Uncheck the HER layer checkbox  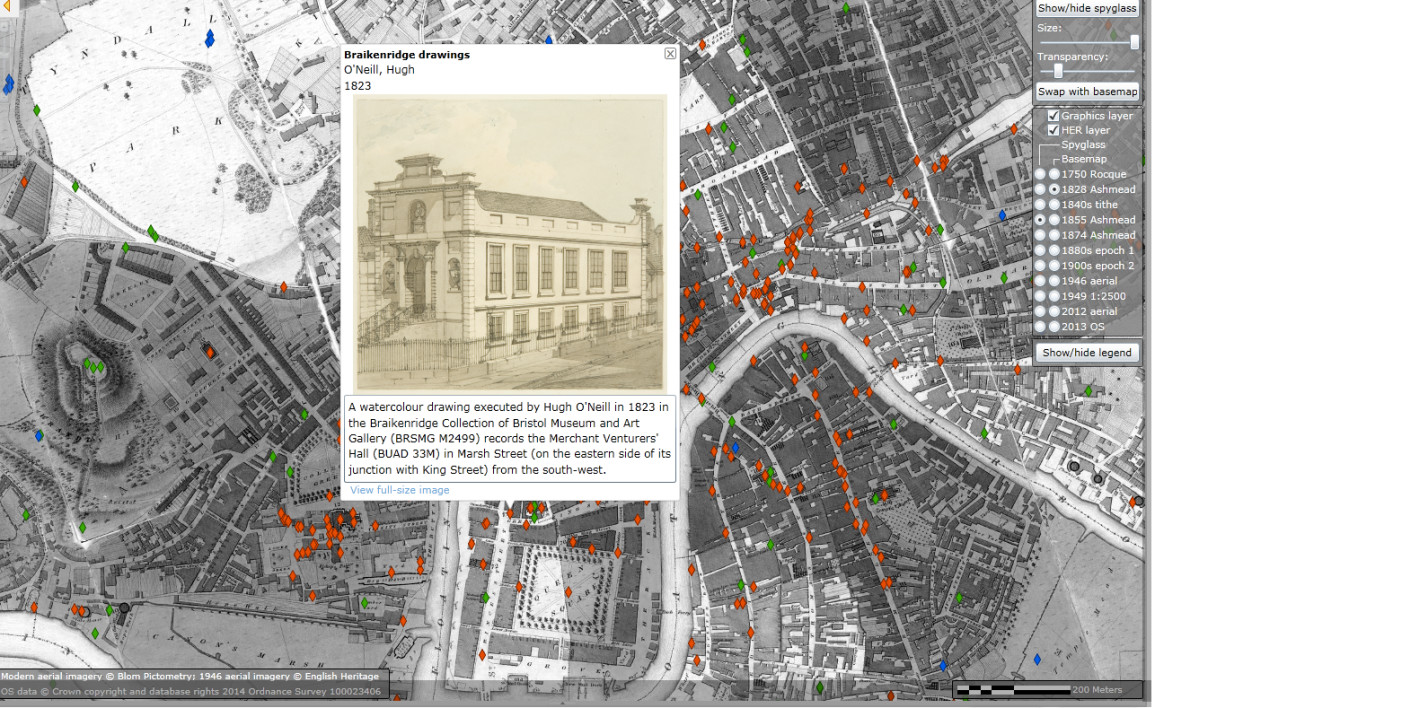pos(1053,130)
